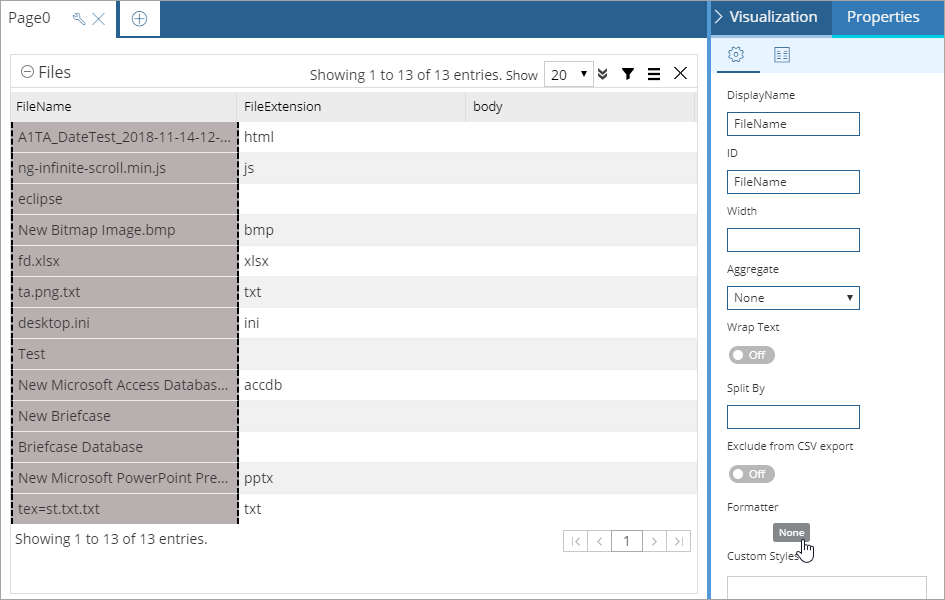Click inside the Width input field
The width and height of the screenshot is (945, 600).
[x=793, y=239]
